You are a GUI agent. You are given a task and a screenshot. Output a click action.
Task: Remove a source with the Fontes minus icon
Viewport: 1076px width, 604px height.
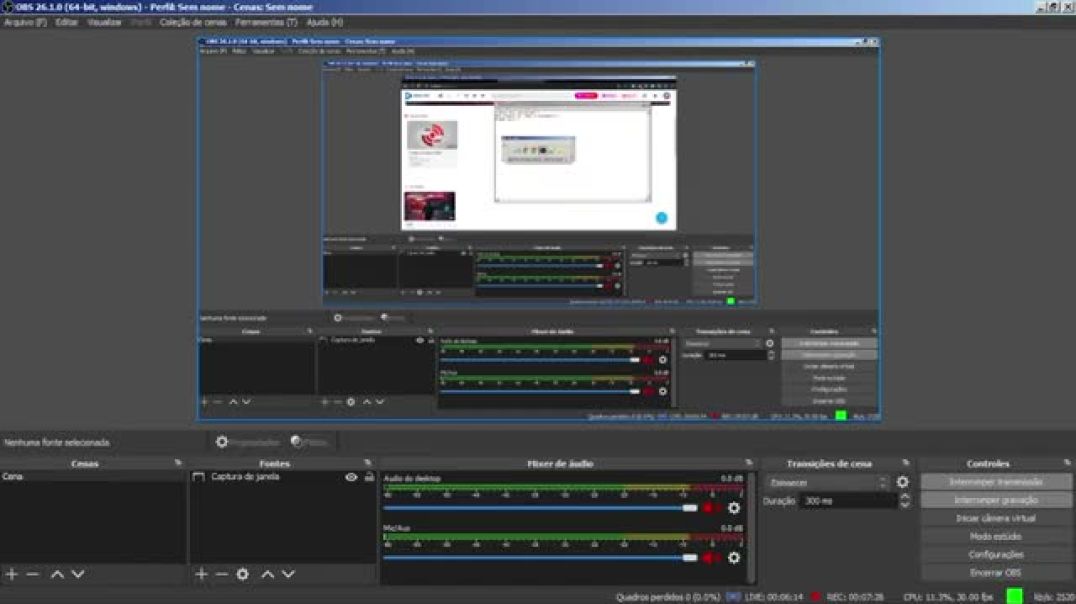(221, 574)
